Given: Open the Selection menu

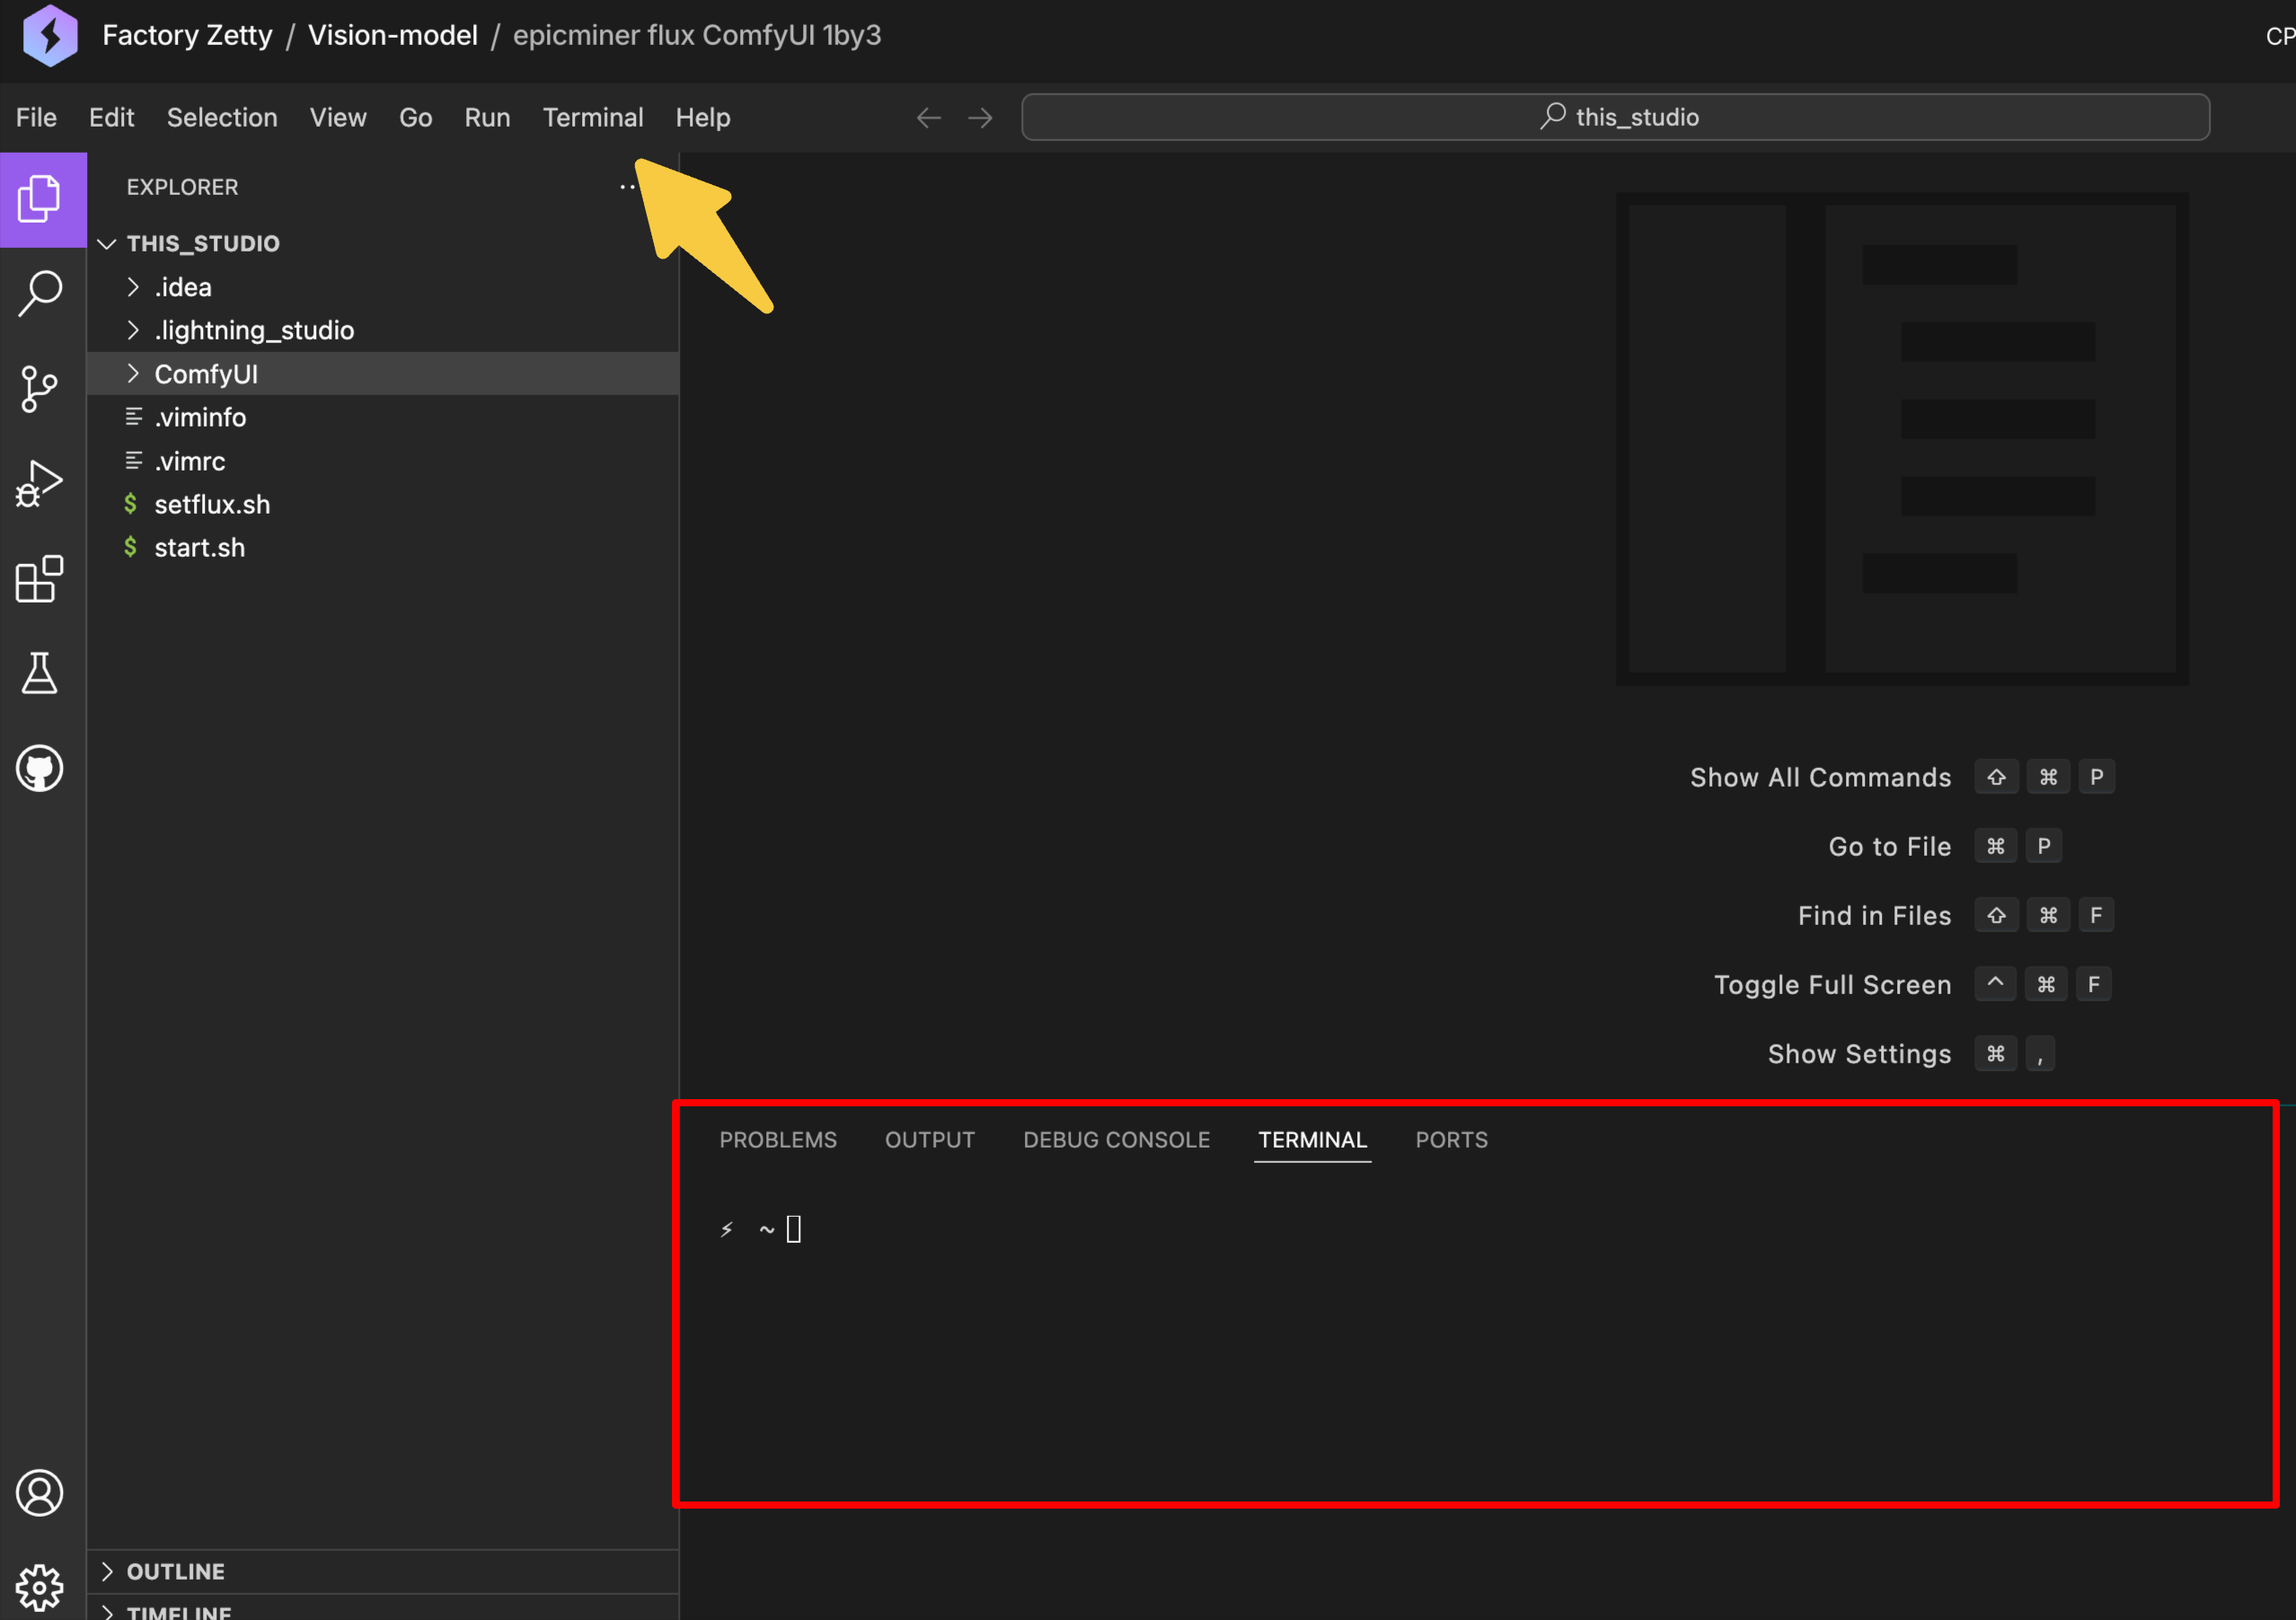Looking at the screenshot, I should 222,118.
